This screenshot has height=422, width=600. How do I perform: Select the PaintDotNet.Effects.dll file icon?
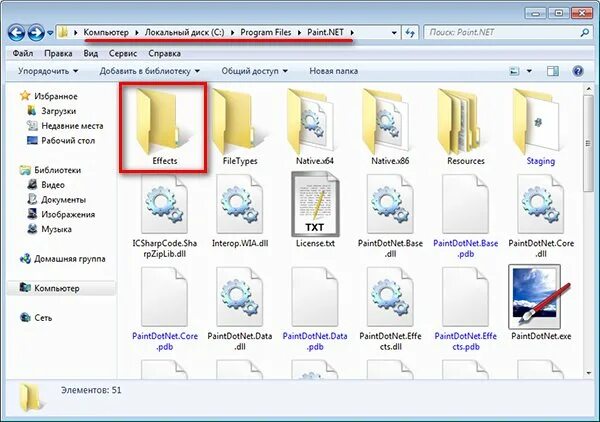coord(390,297)
